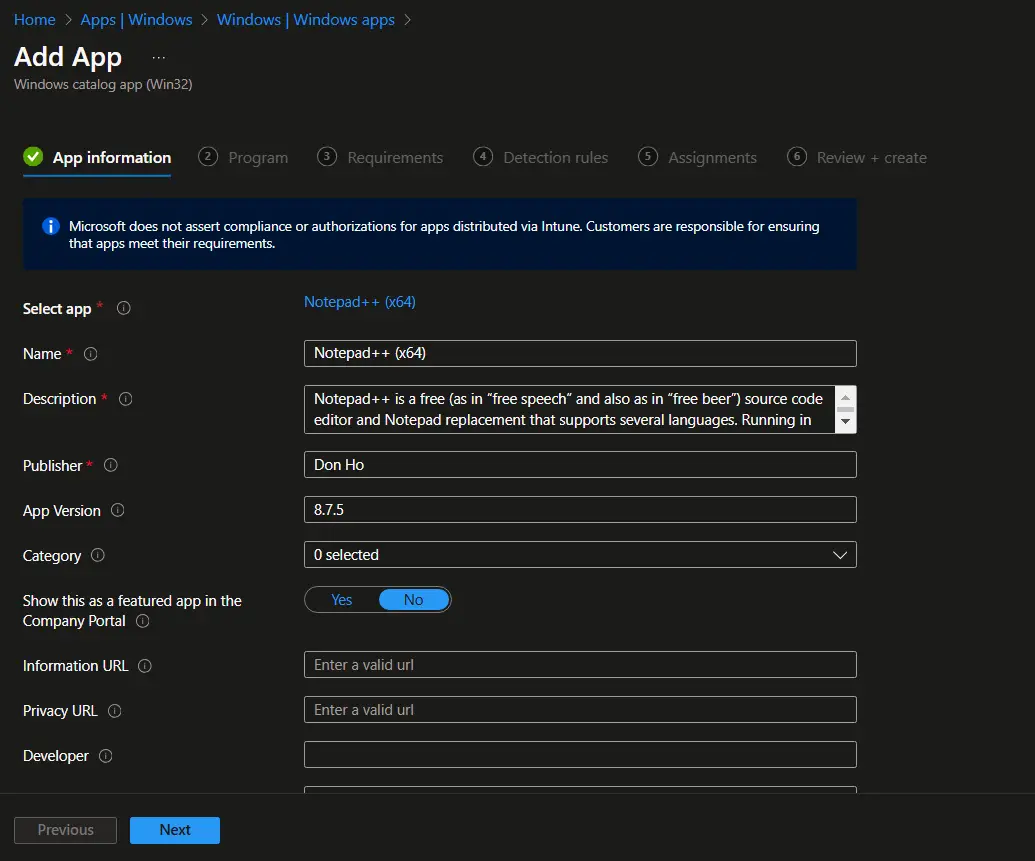1035x861 pixels.
Task: Navigate to Home via the breadcrumb
Action: [x=34, y=19]
